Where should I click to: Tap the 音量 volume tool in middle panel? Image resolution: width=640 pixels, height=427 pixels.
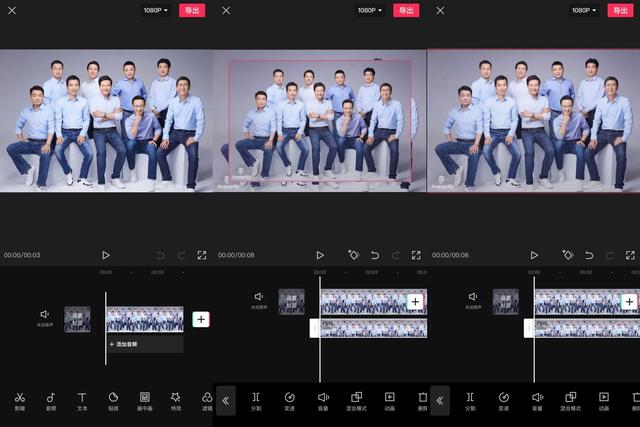(x=323, y=401)
